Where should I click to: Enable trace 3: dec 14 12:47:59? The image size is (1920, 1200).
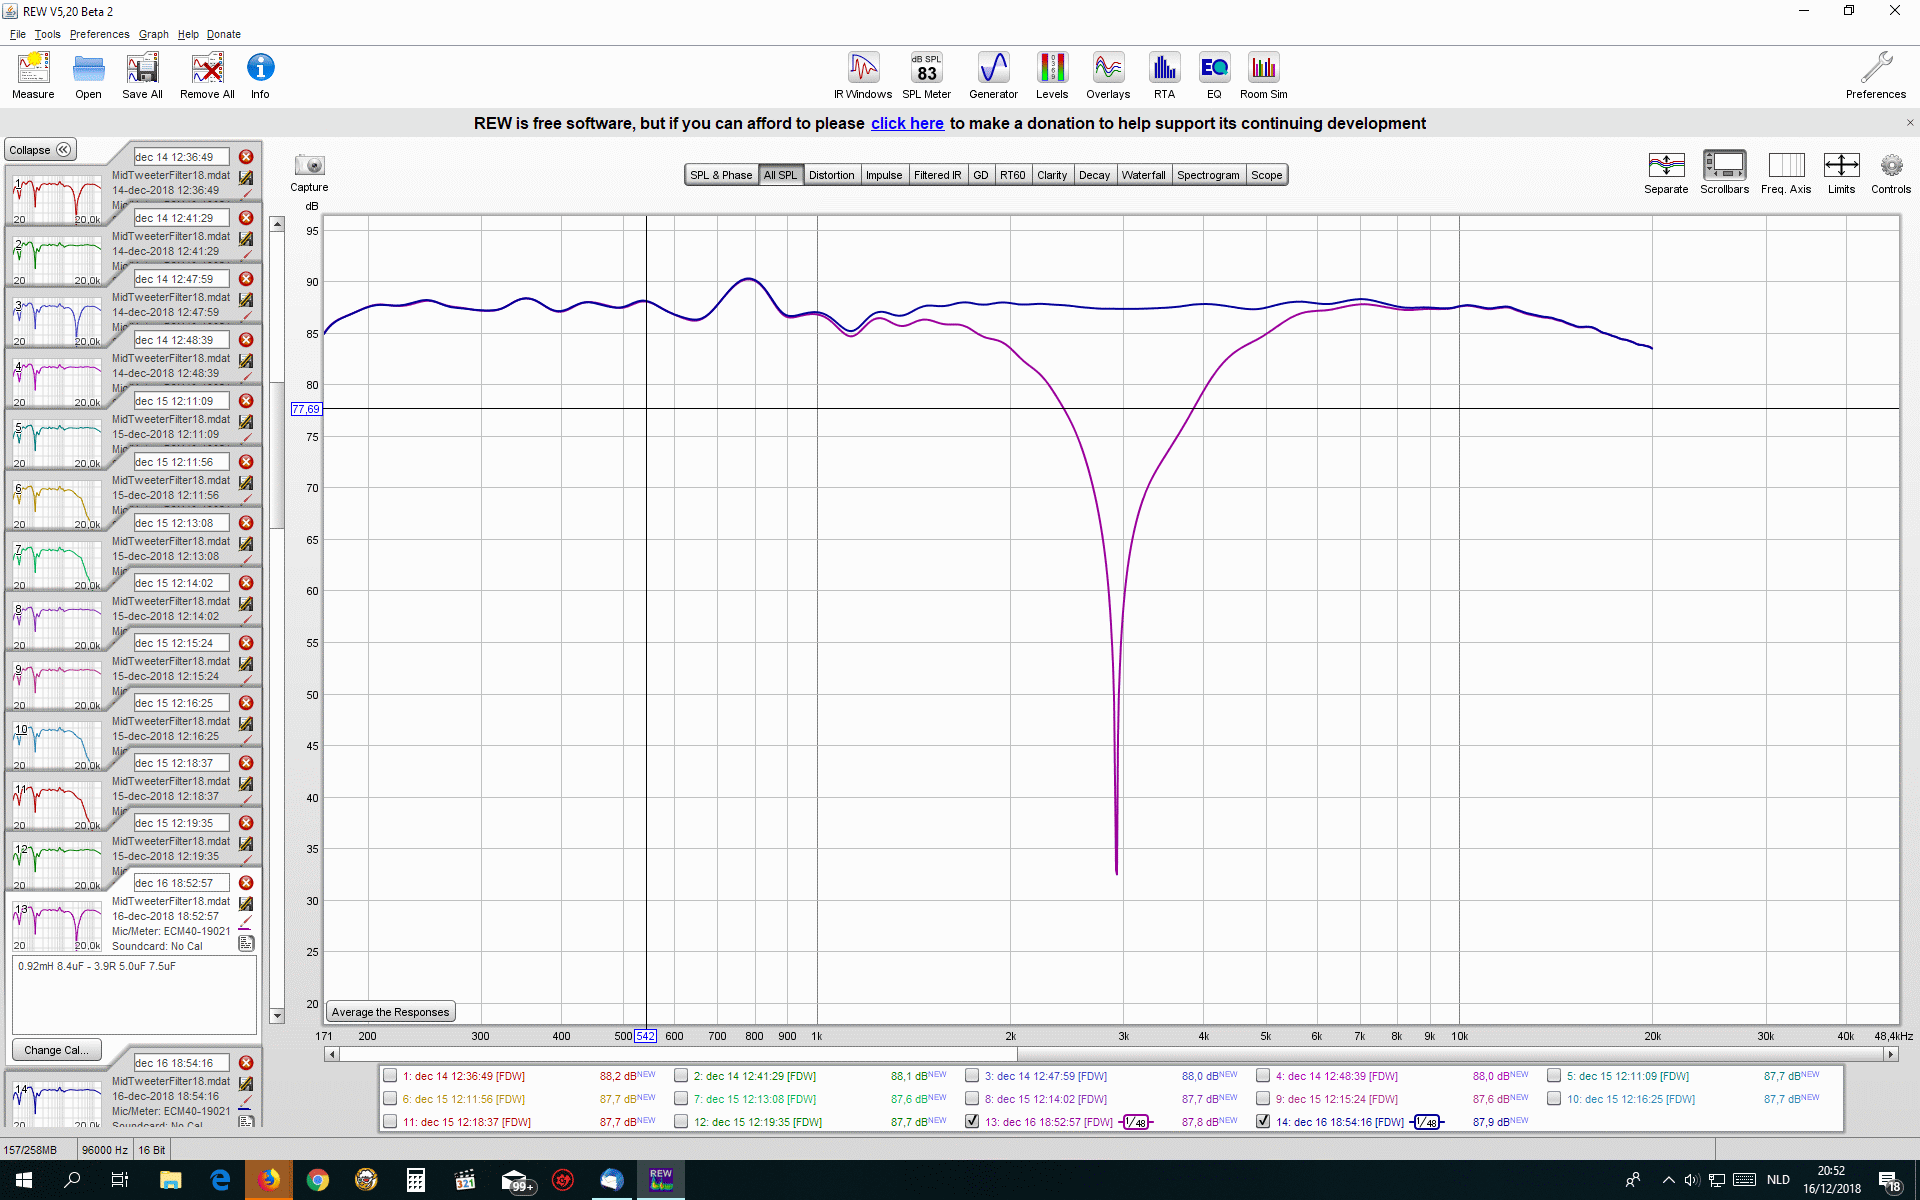(972, 1076)
